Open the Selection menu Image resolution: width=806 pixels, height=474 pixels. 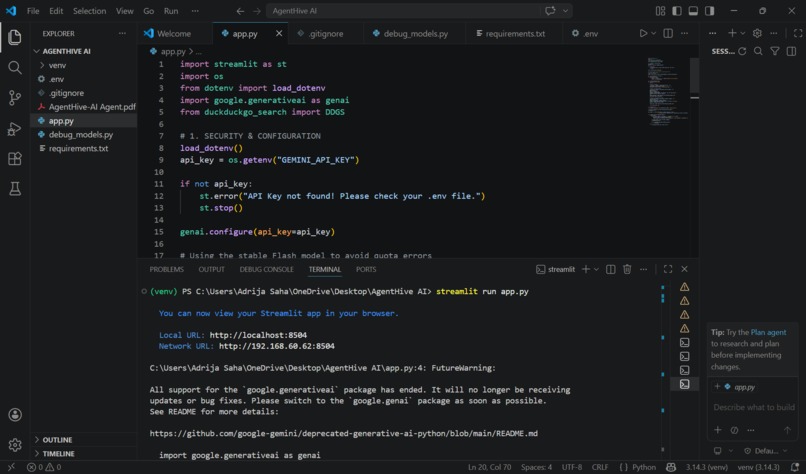click(89, 11)
